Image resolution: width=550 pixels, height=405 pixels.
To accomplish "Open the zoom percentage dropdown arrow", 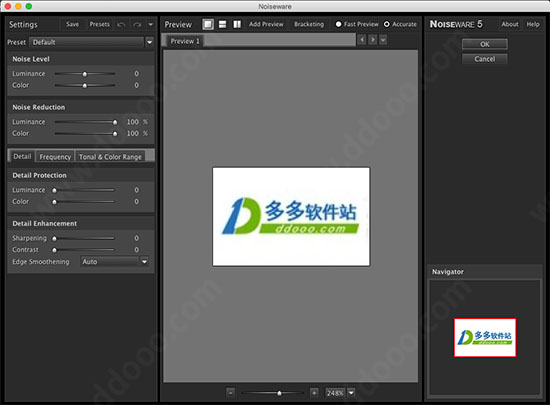I will [x=351, y=393].
